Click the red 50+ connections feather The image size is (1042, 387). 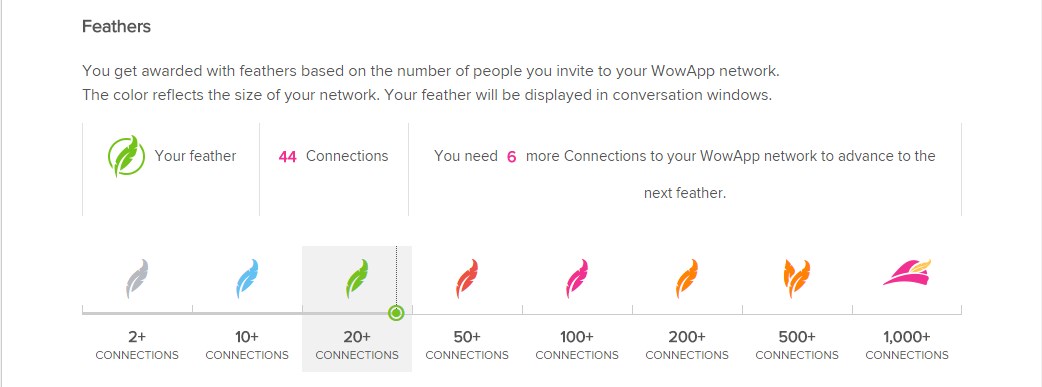click(x=467, y=279)
